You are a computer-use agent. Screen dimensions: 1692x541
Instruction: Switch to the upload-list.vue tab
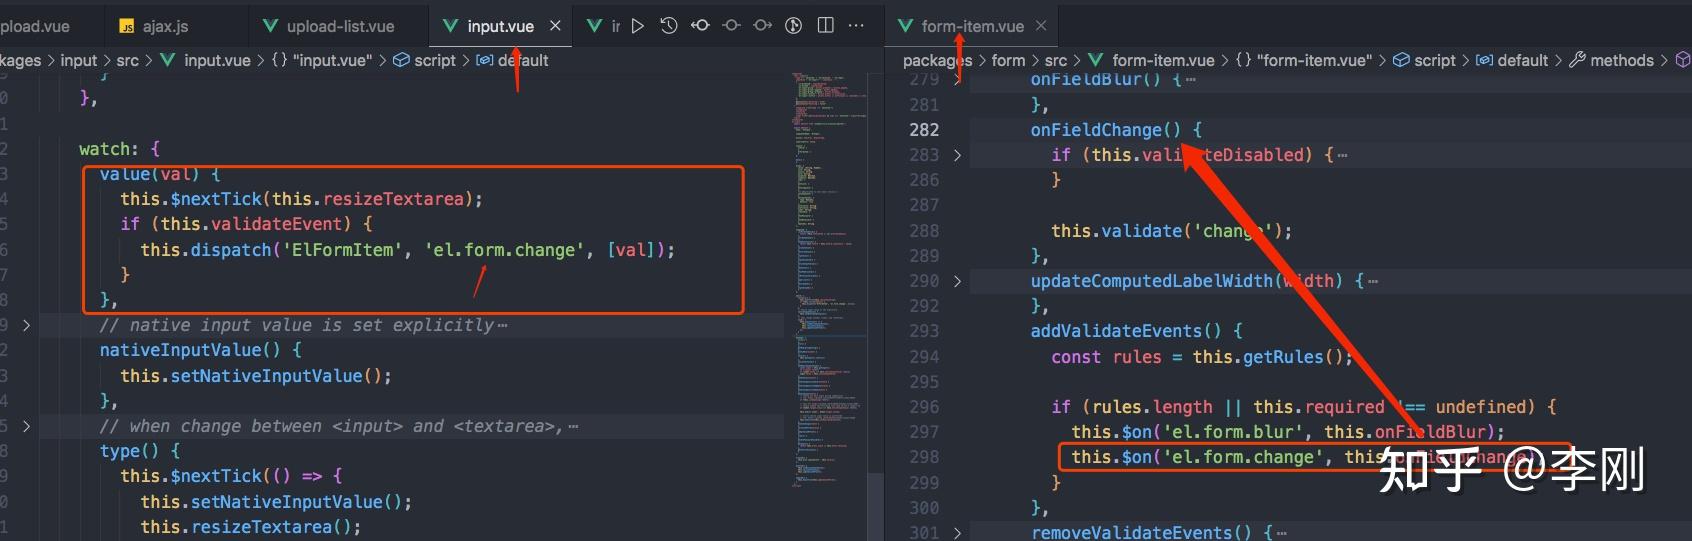coord(328,26)
